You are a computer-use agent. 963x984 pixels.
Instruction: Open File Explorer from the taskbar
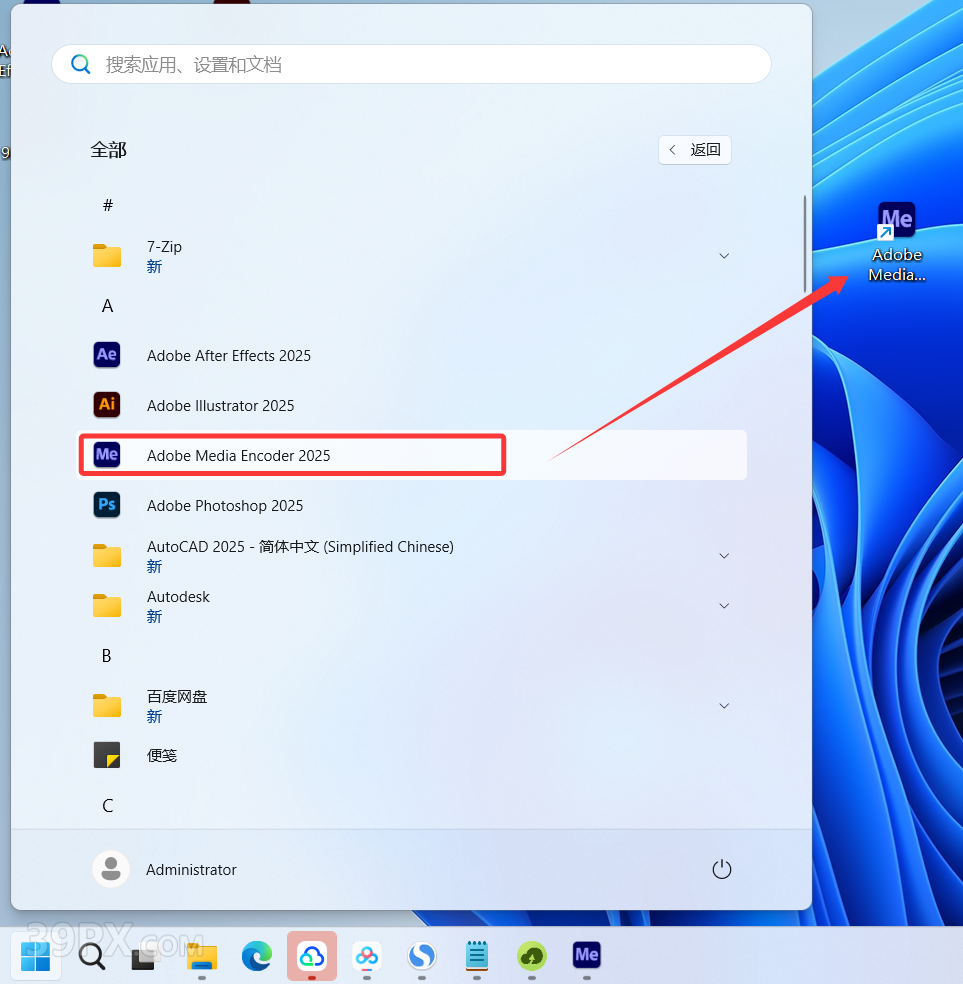[x=201, y=956]
